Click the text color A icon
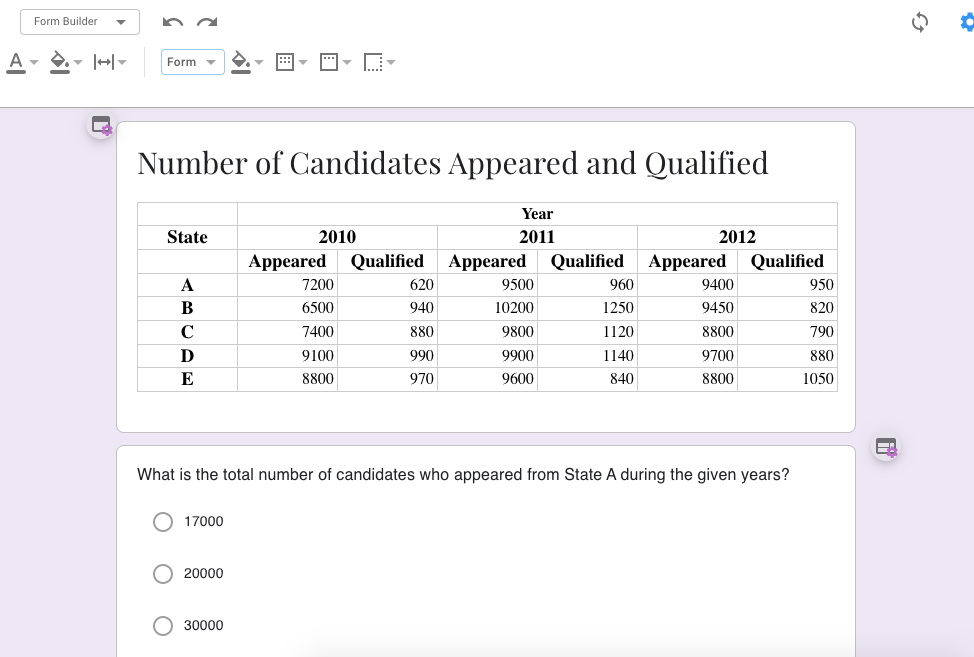This screenshot has height=657, width=974. click(16, 62)
